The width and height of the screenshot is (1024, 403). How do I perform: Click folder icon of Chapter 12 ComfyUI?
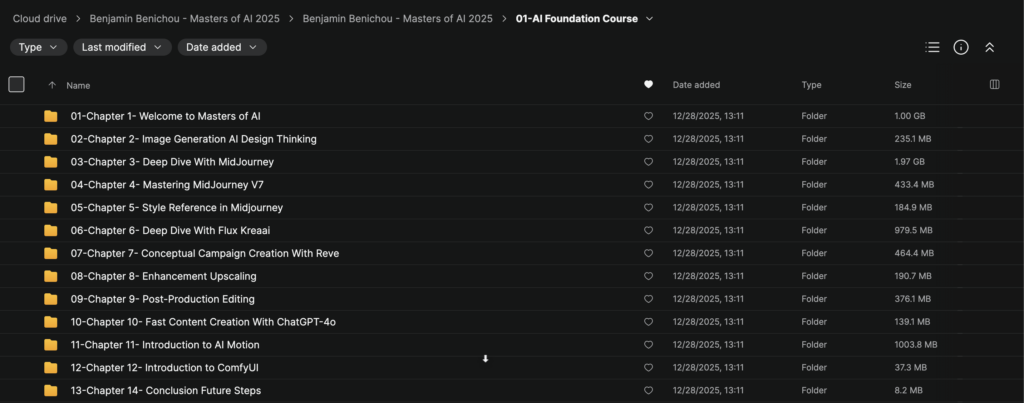pos(51,368)
